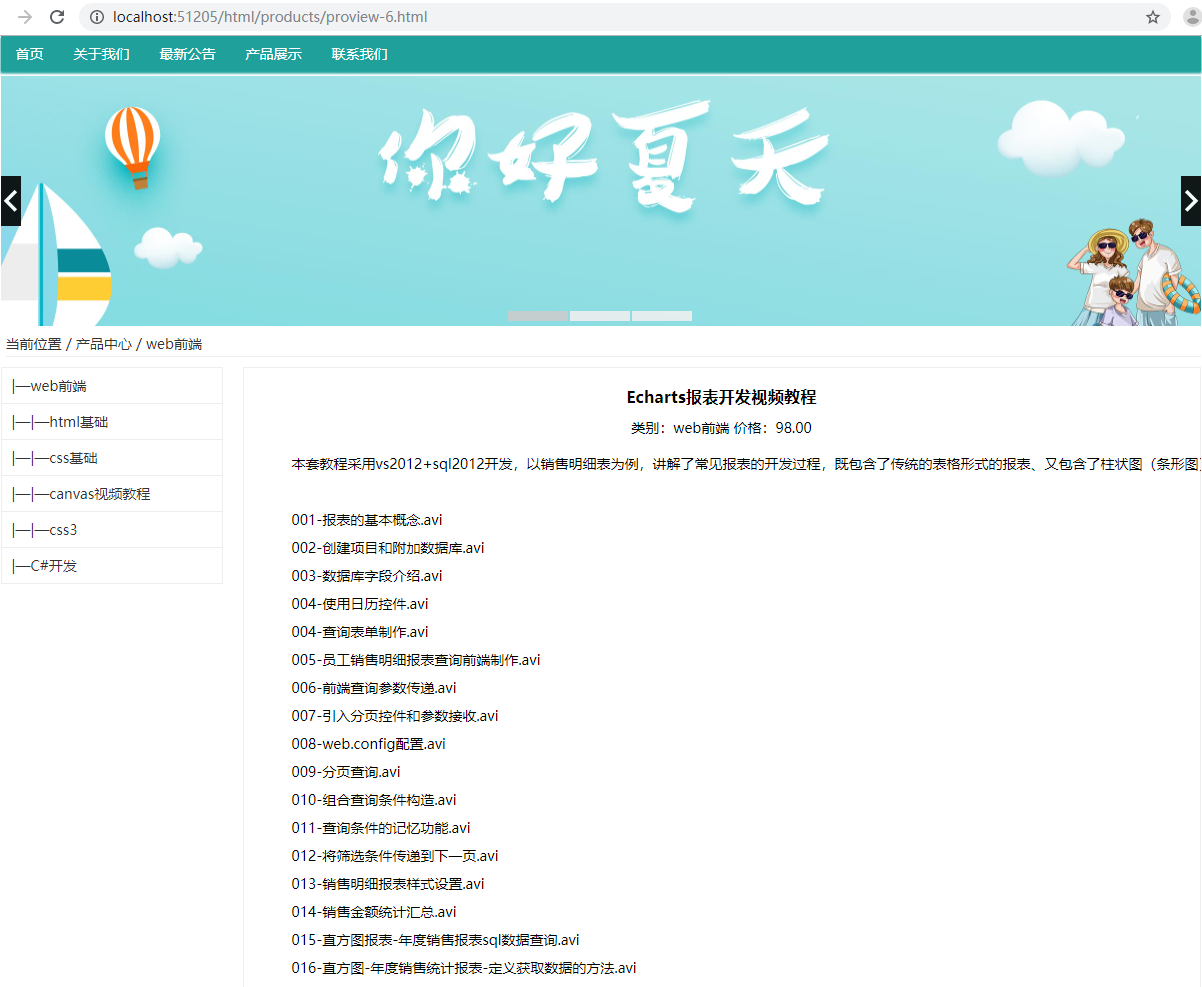Click the 002-创建项目和附加数据库.avi line

pyautogui.click(x=388, y=548)
